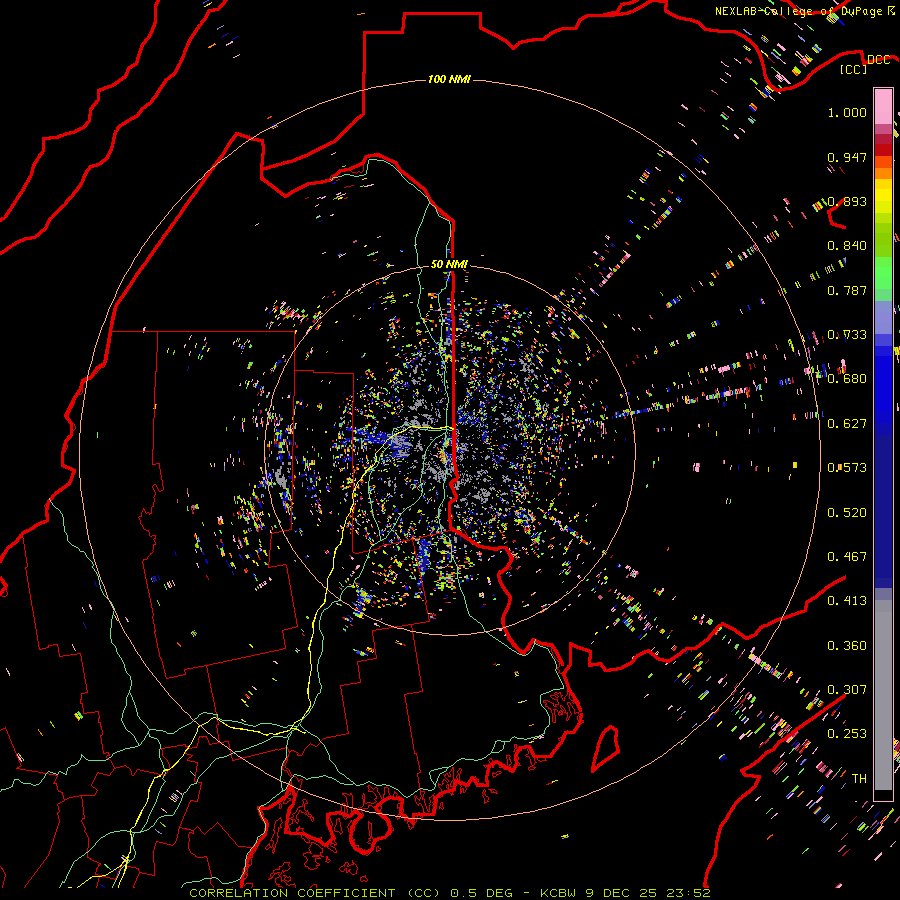Click the 0.360 scale value
Image resolution: width=900 pixels, height=900 pixels.
click(847, 646)
